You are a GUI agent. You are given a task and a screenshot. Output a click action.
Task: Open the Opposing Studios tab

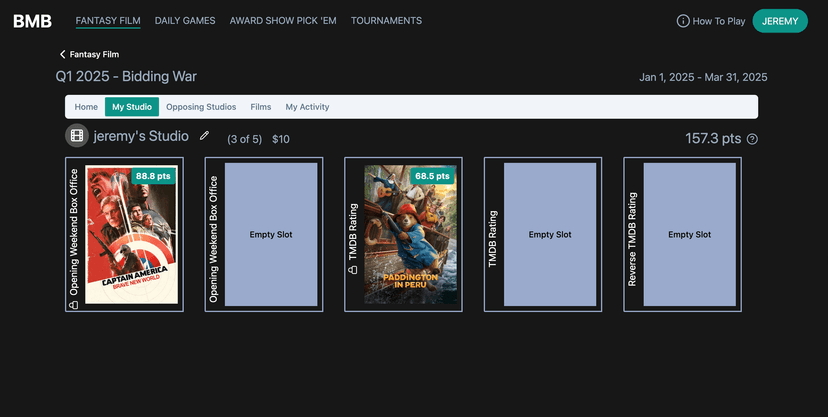(201, 107)
